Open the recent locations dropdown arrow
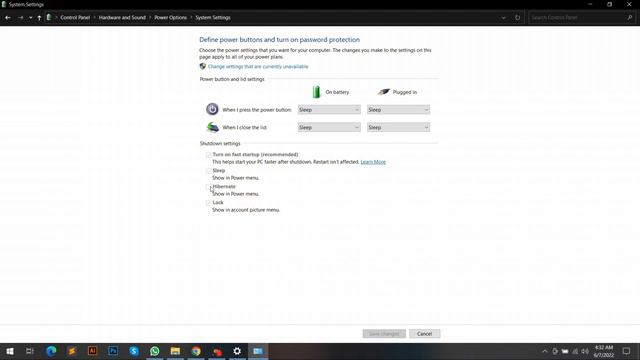 tap(31, 18)
